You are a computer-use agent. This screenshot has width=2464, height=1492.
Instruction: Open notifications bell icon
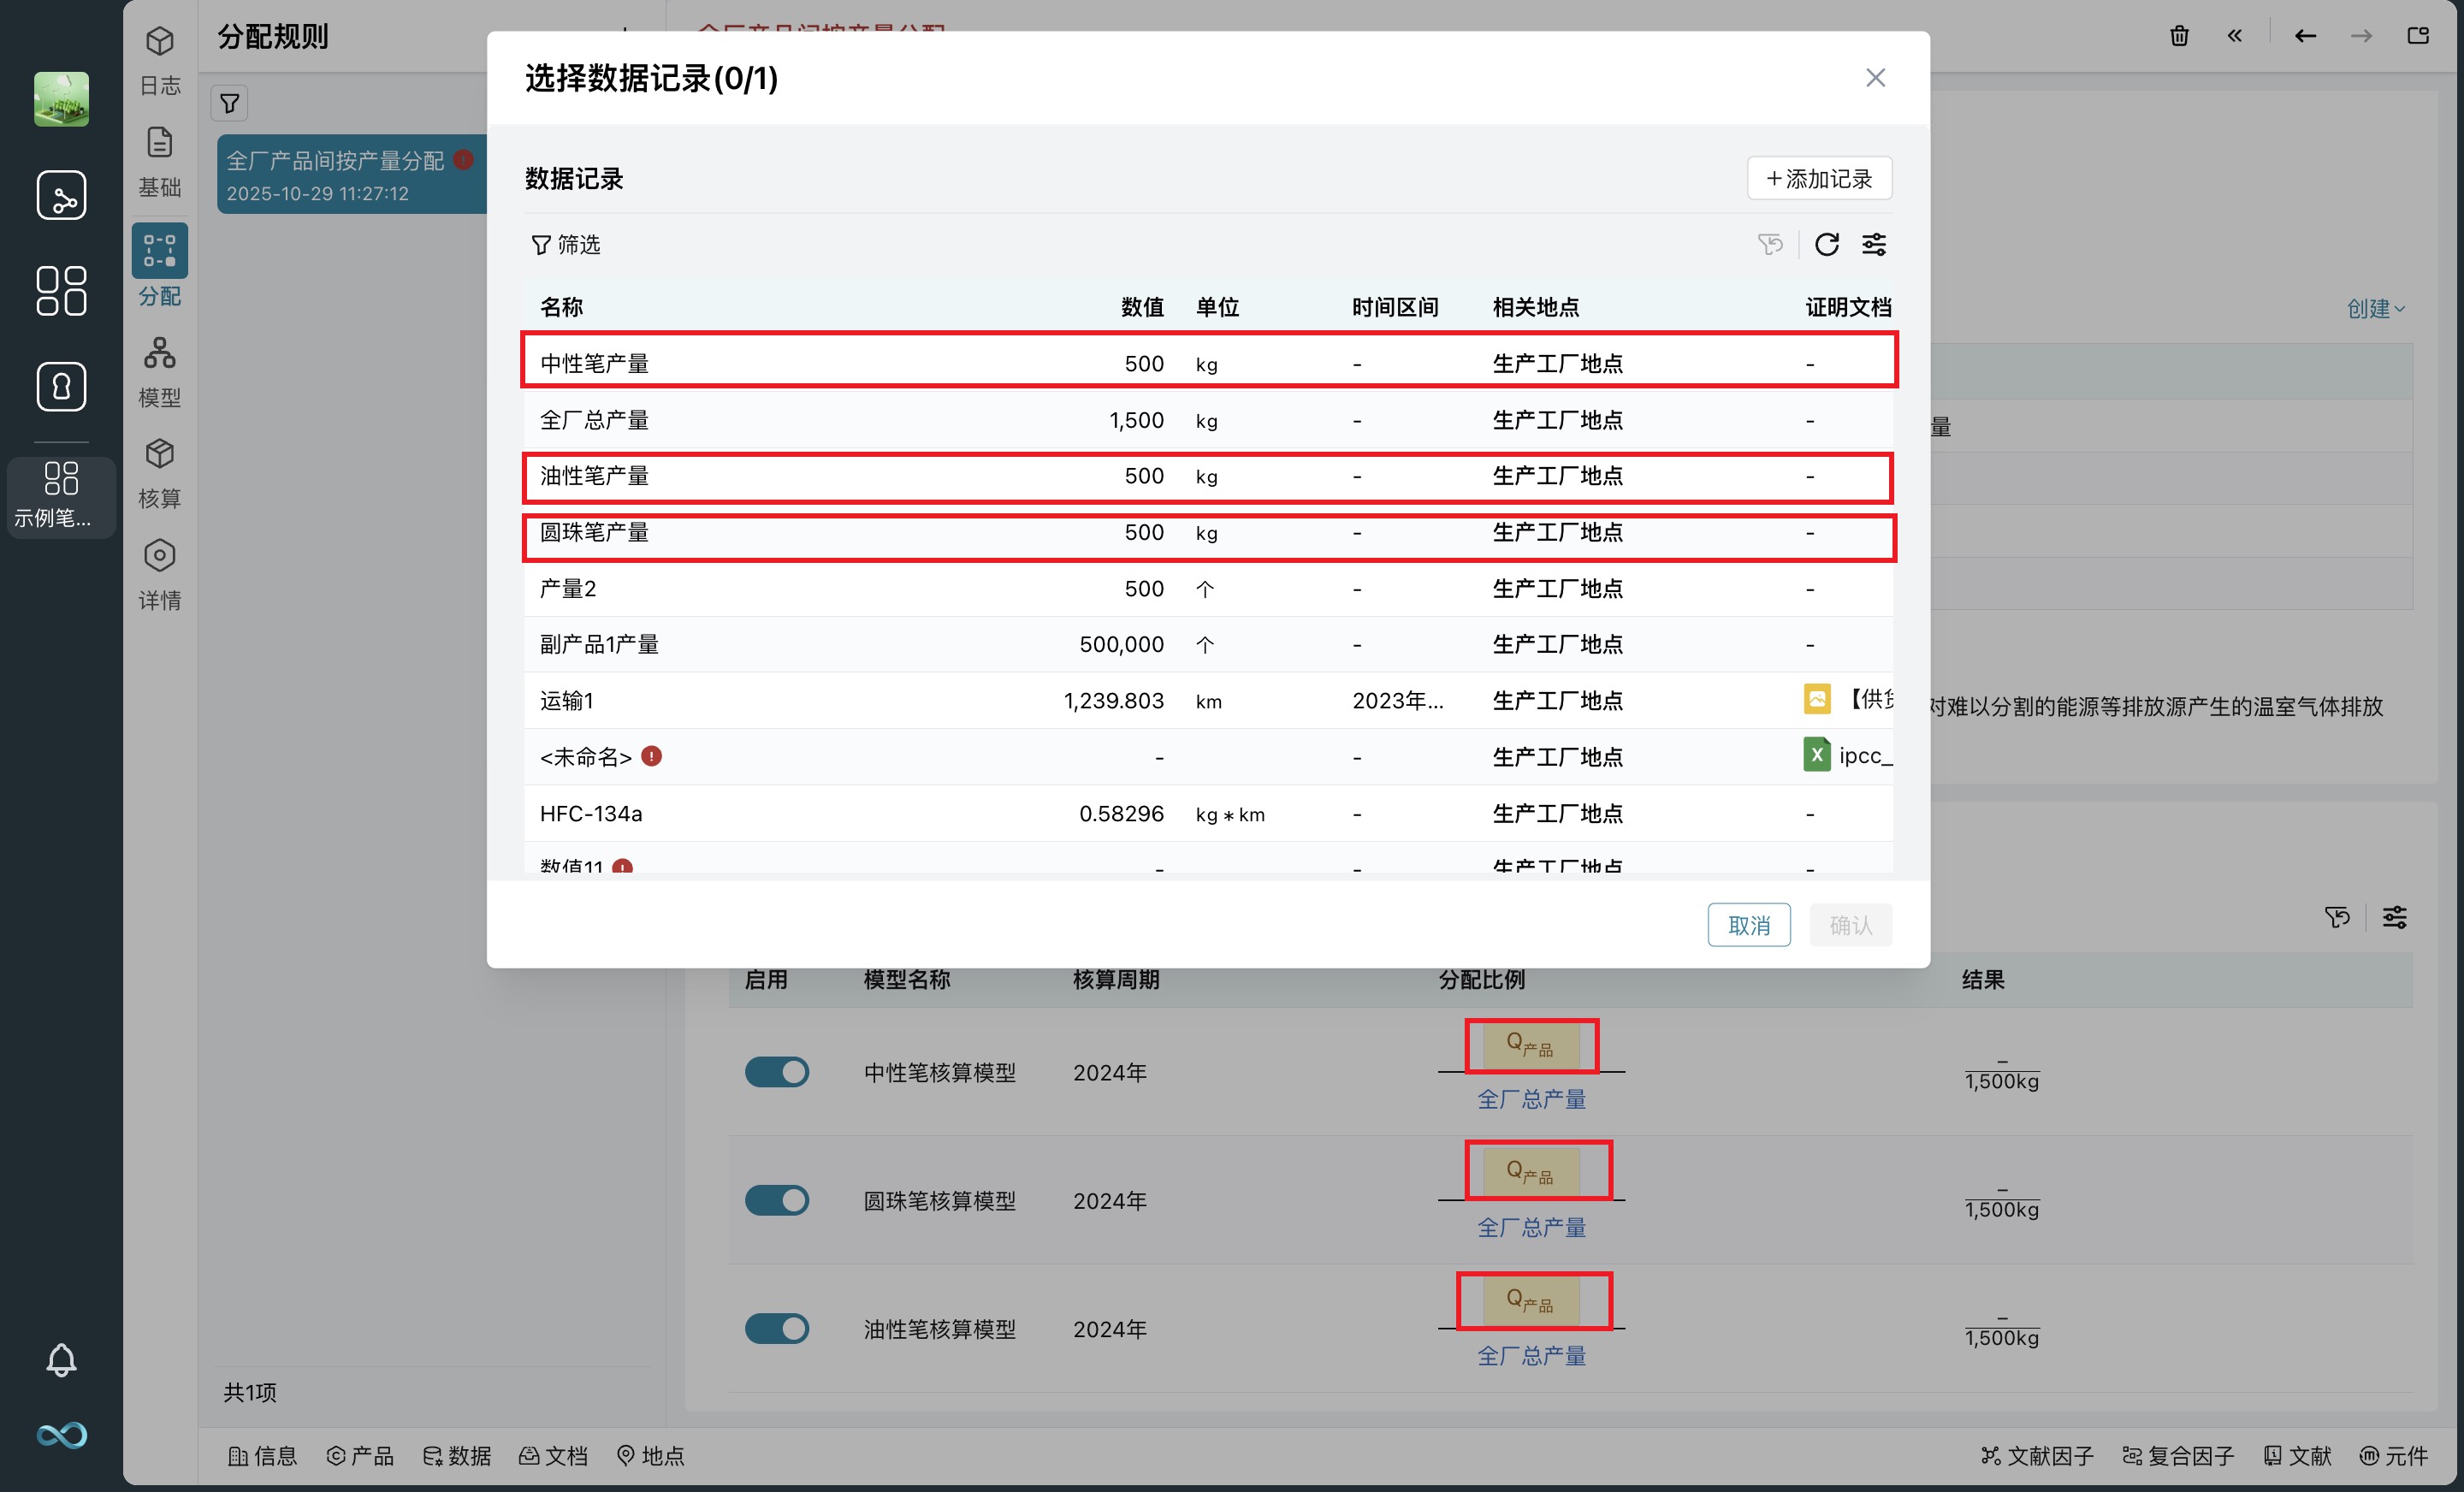click(61, 1359)
